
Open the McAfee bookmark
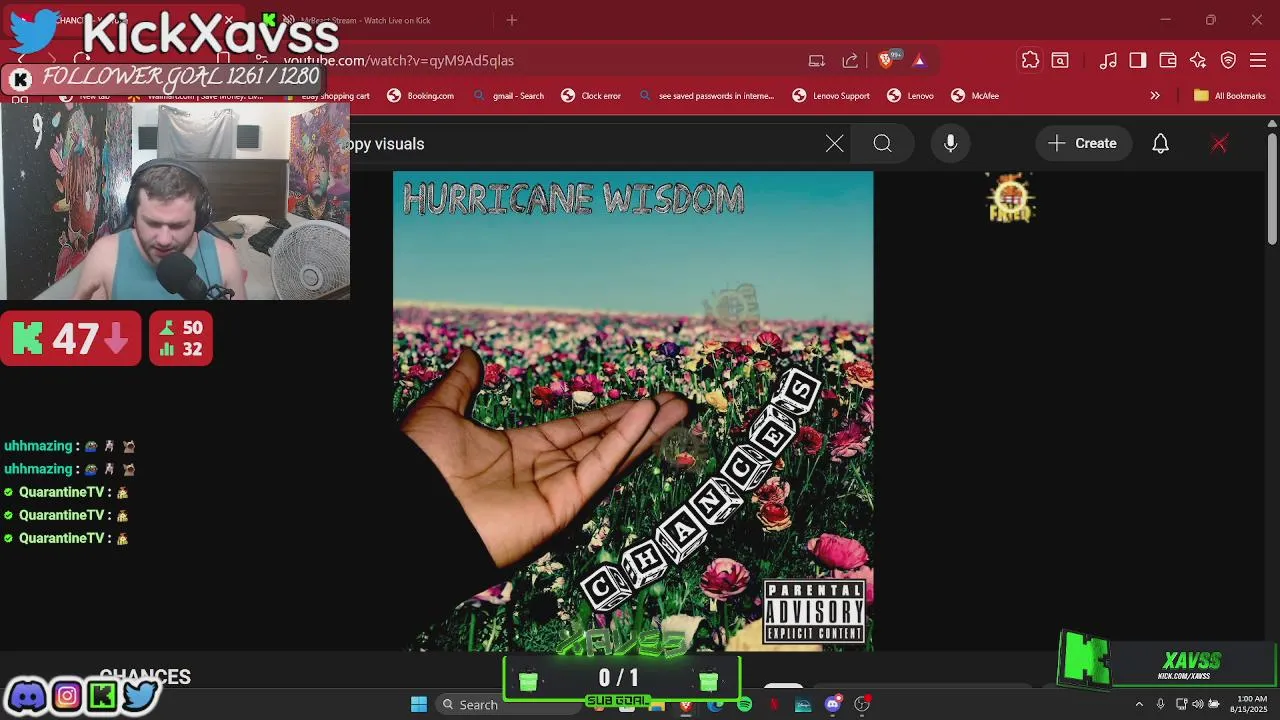(975, 96)
